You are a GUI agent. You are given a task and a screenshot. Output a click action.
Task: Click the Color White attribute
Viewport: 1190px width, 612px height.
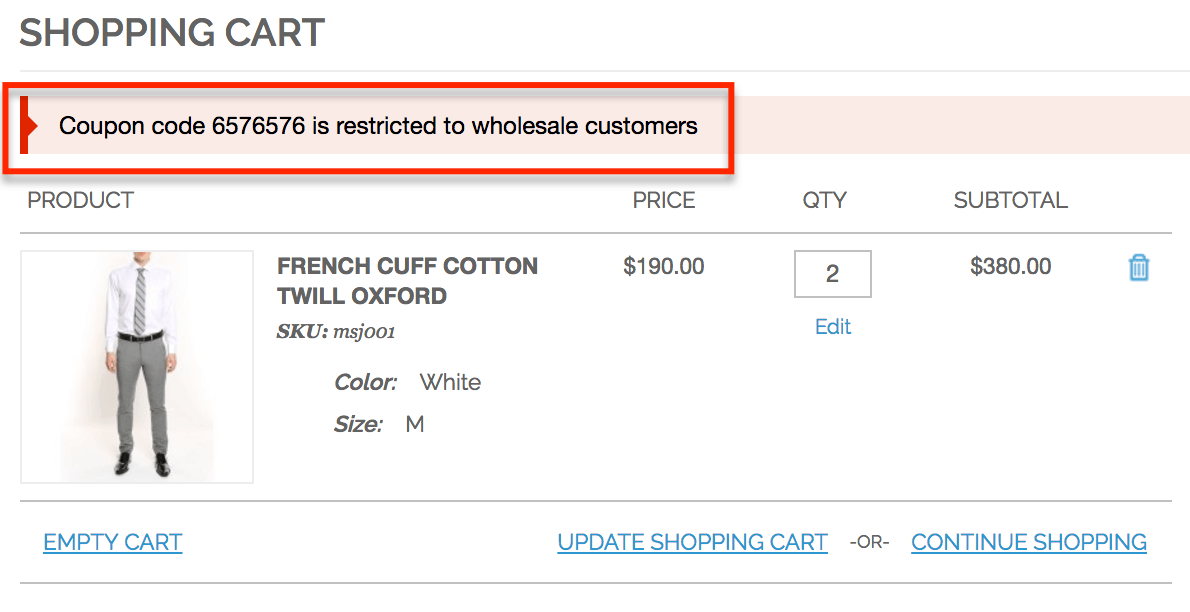[407, 382]
